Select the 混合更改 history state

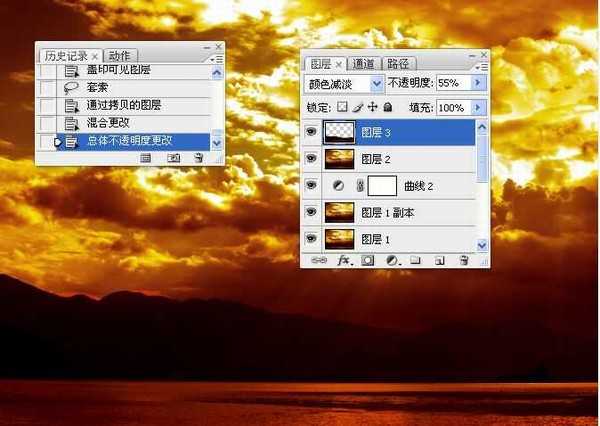[x=108, y=123]
